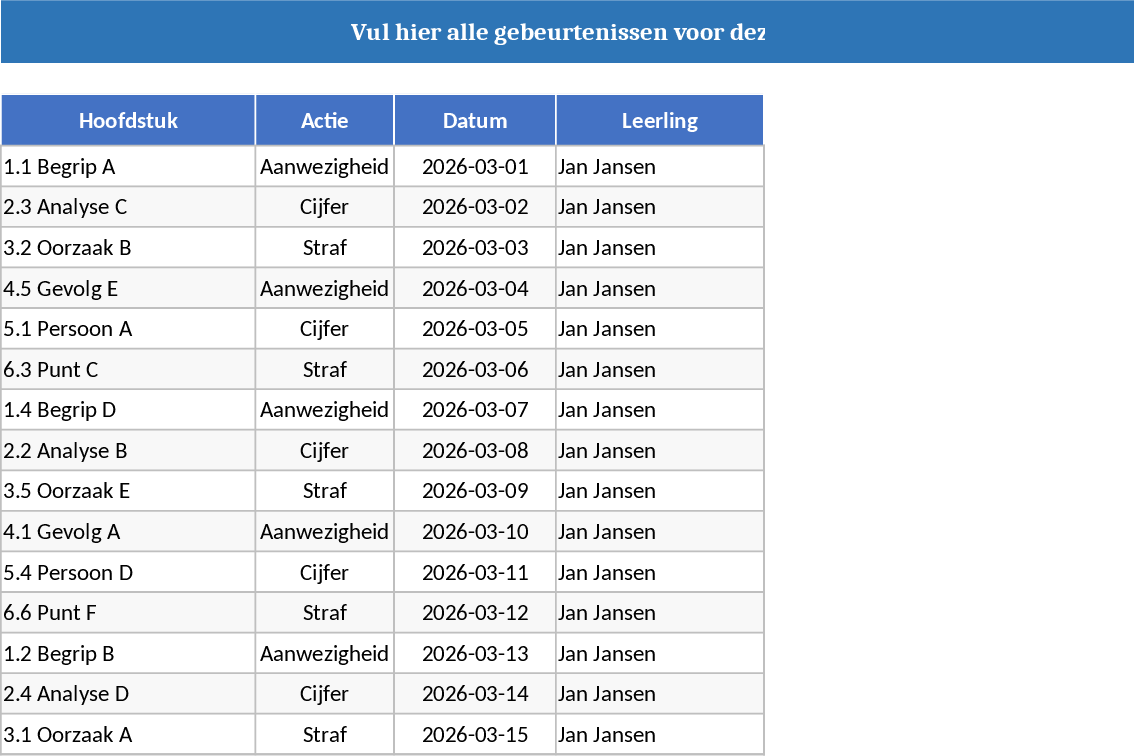The height and width of the screenshot is (756, 1134).
Task: Click the blue title banner text
Action: tap(557, 32)
